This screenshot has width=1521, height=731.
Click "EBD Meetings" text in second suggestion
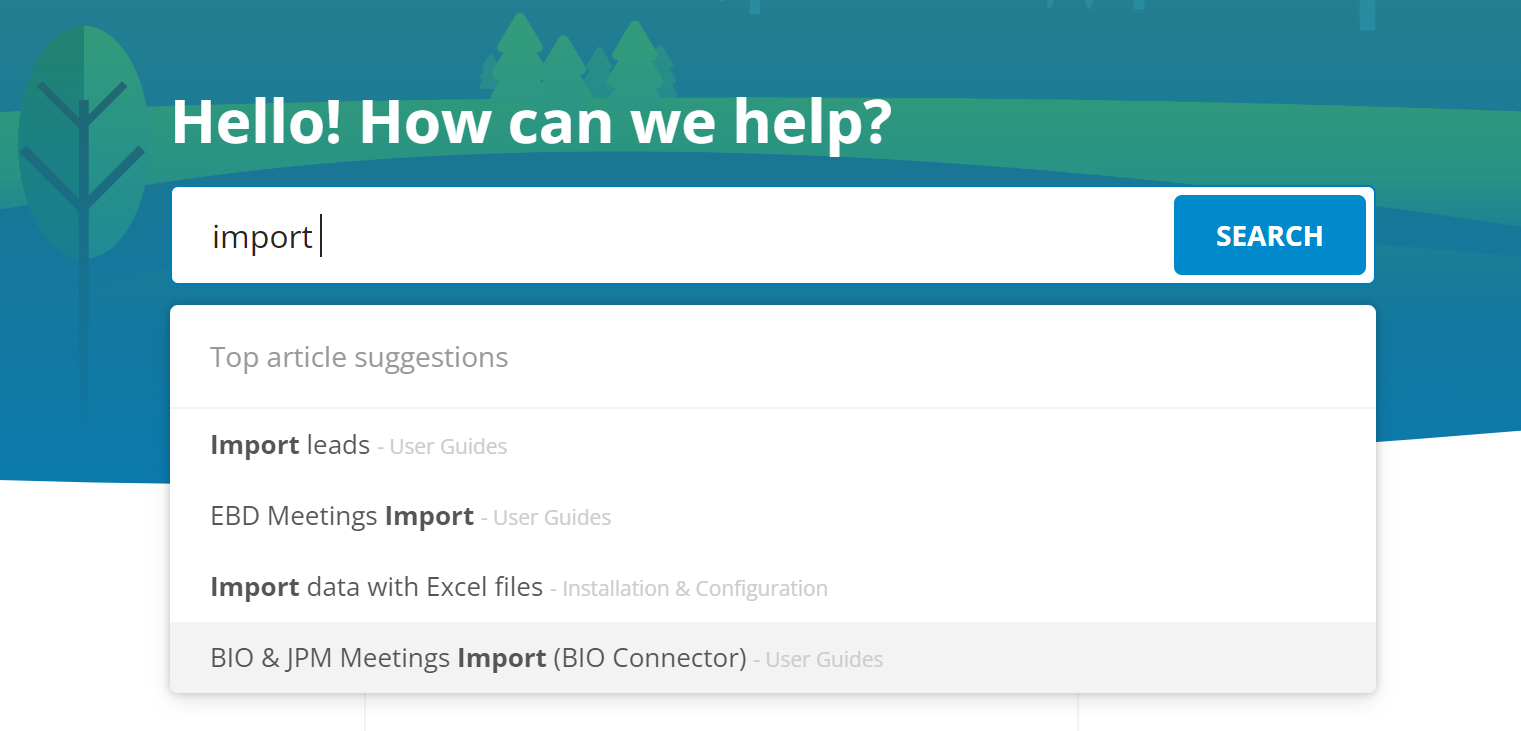pyautogui.click(x=294, y=516)
